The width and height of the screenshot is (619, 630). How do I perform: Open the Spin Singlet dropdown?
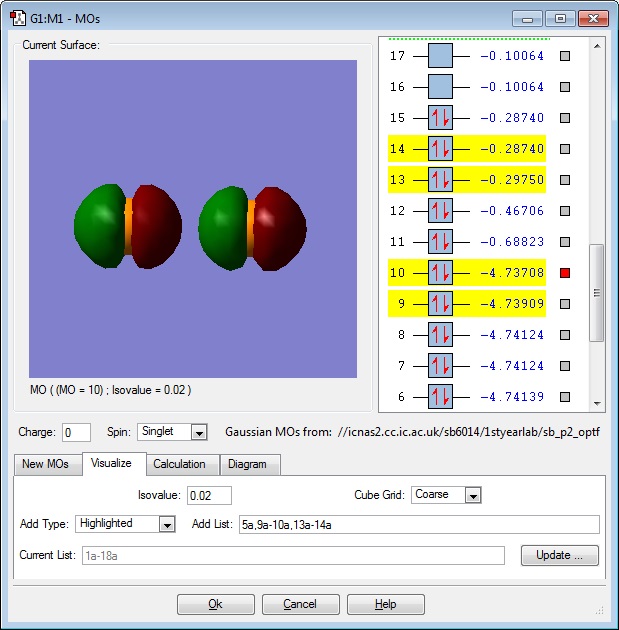click(199, 433)
